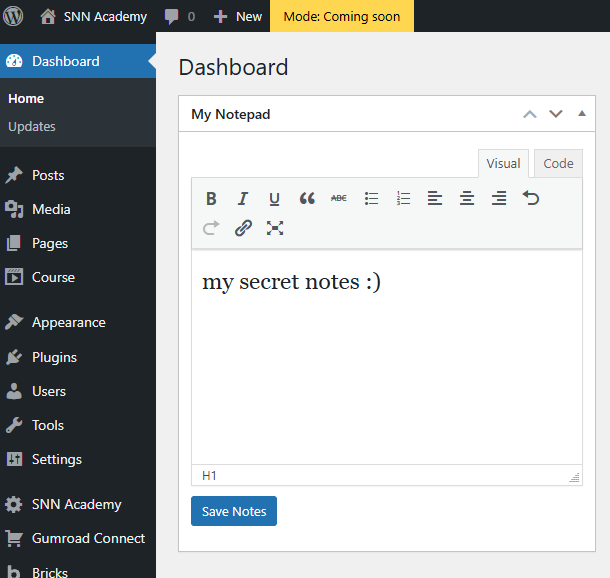Insert a blockquote in notepad

coord(307,198)
